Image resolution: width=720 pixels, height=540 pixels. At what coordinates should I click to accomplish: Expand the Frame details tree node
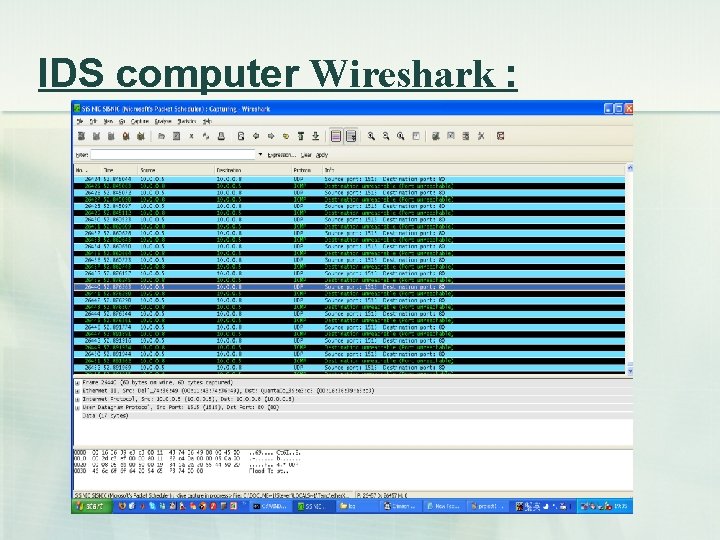click(77, 383)
